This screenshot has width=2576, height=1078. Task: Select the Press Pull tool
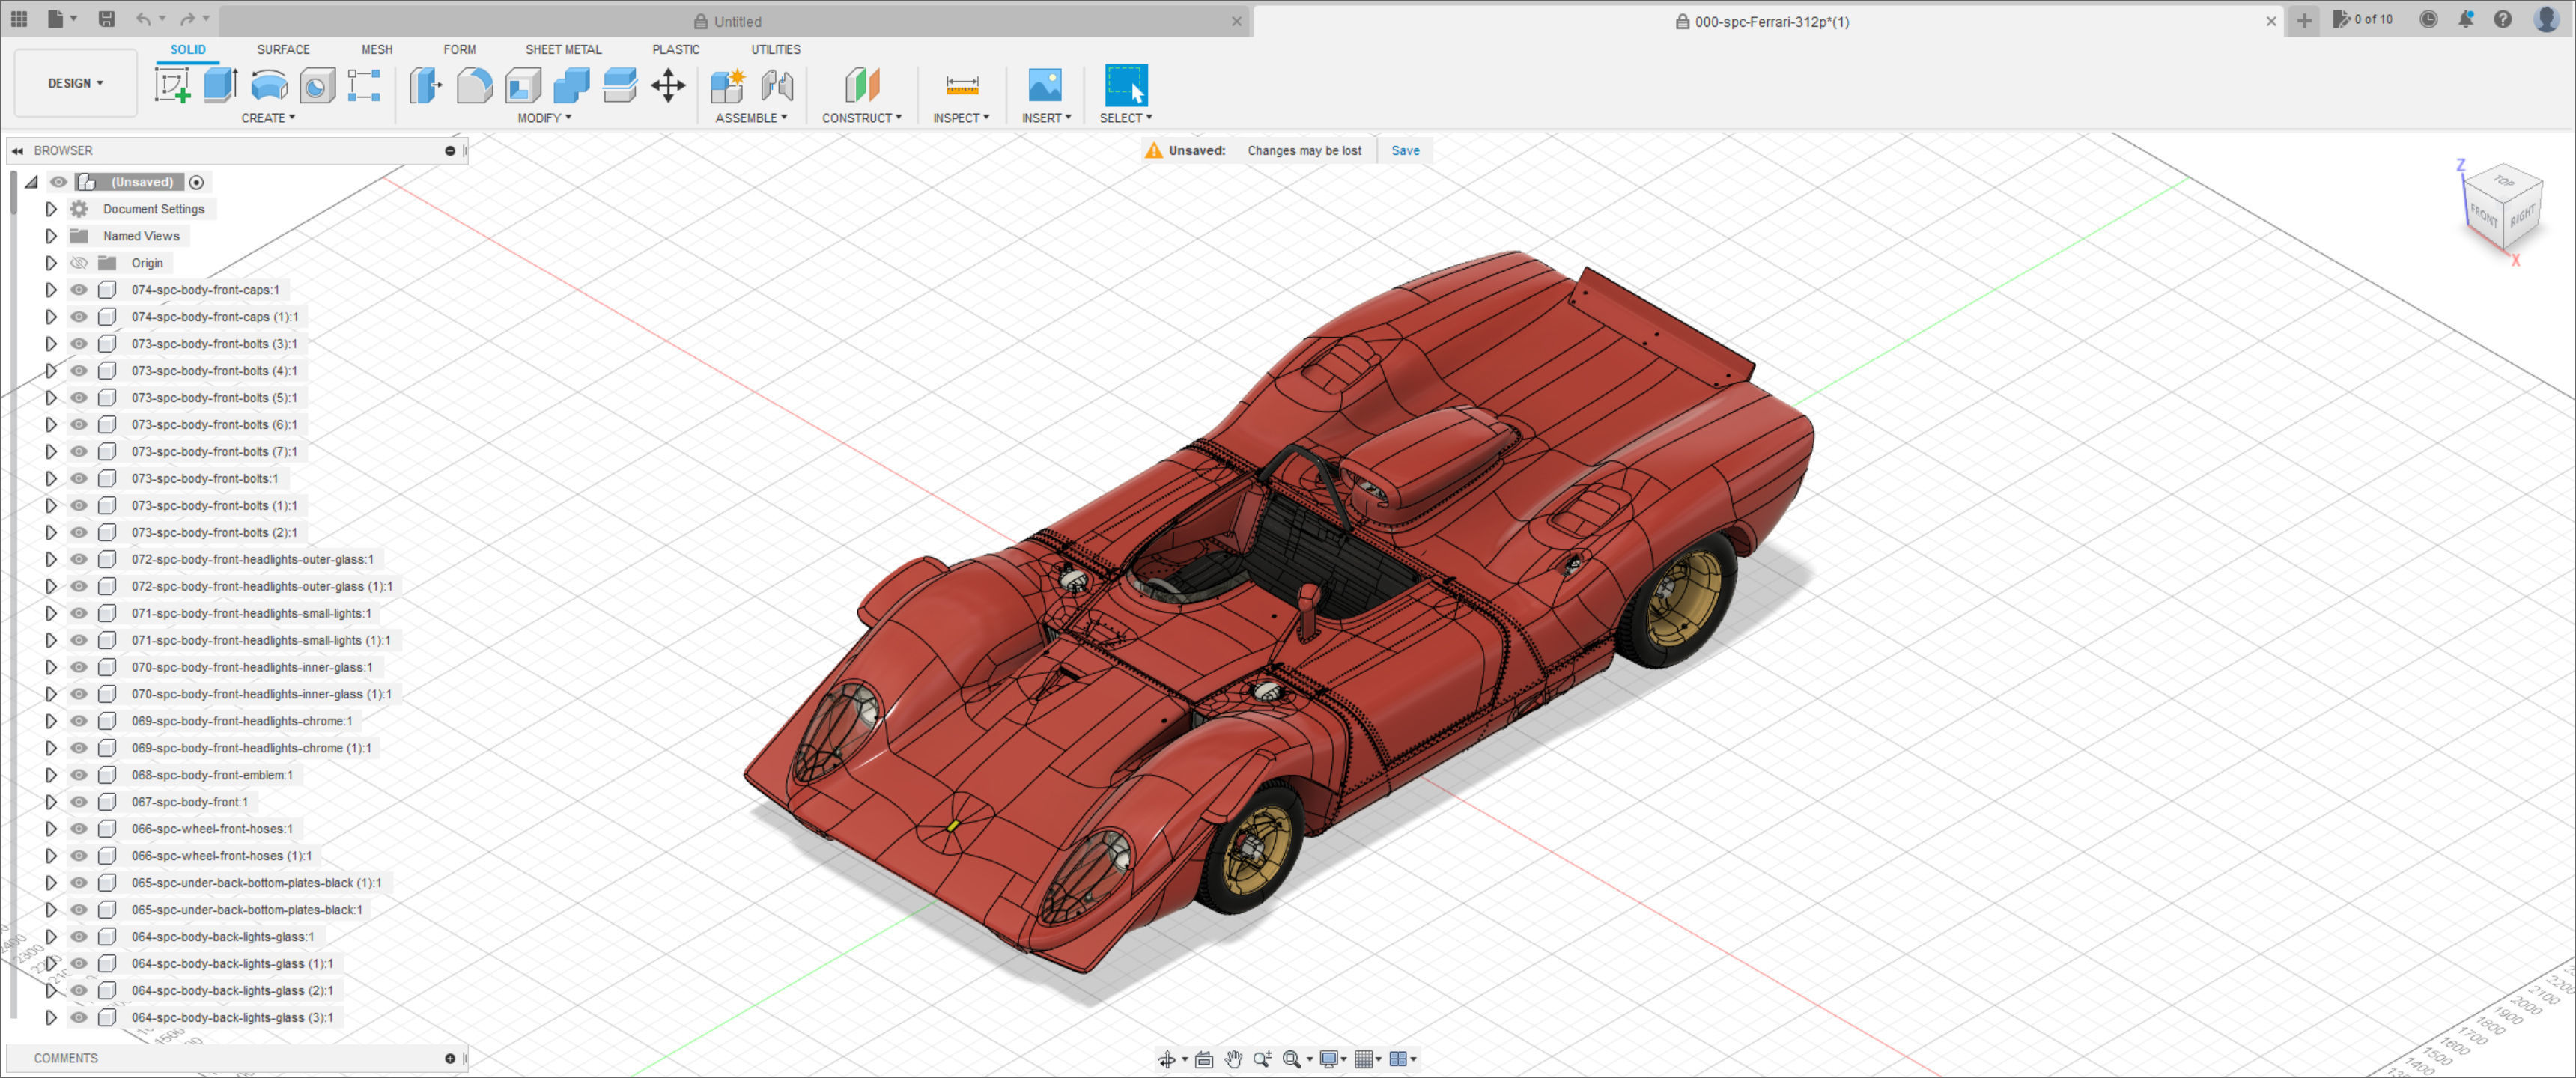tap(426, 85)
